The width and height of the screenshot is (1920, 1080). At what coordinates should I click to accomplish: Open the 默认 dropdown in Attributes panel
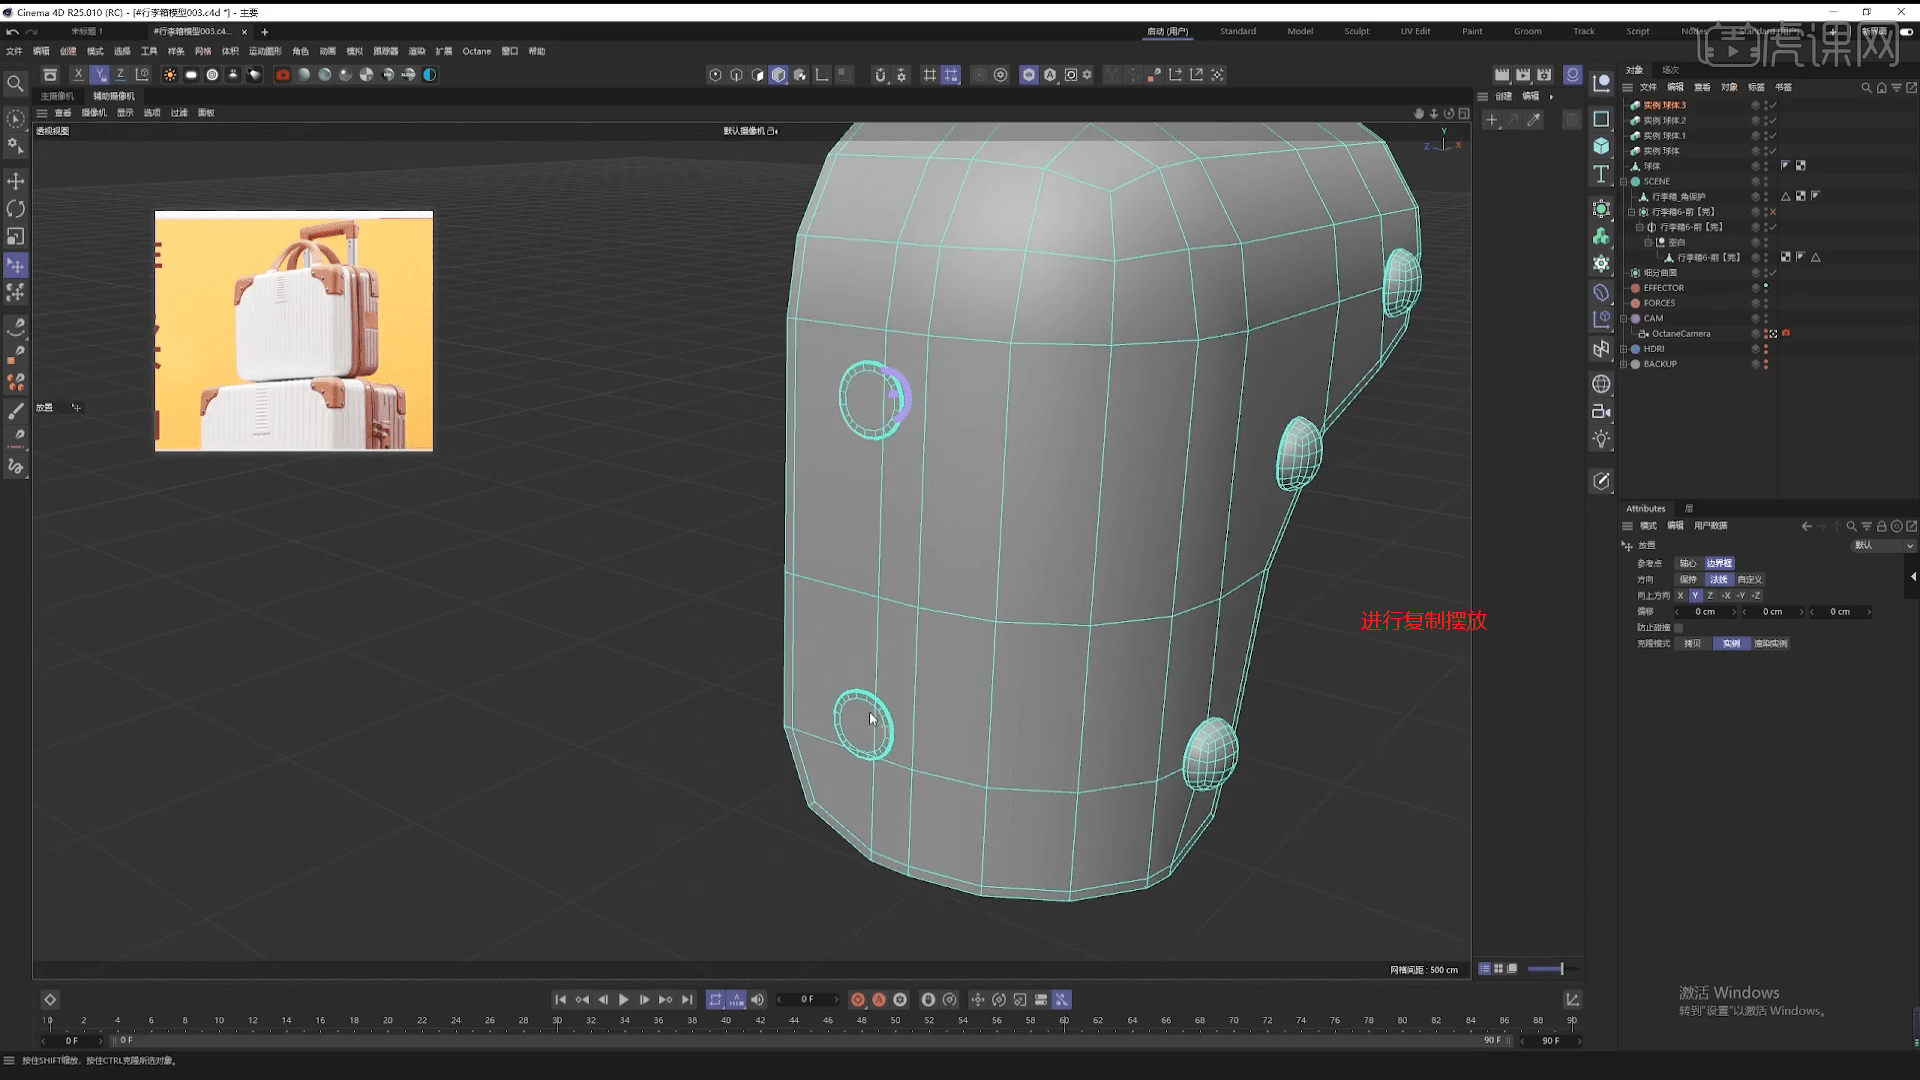point(1883,546)
